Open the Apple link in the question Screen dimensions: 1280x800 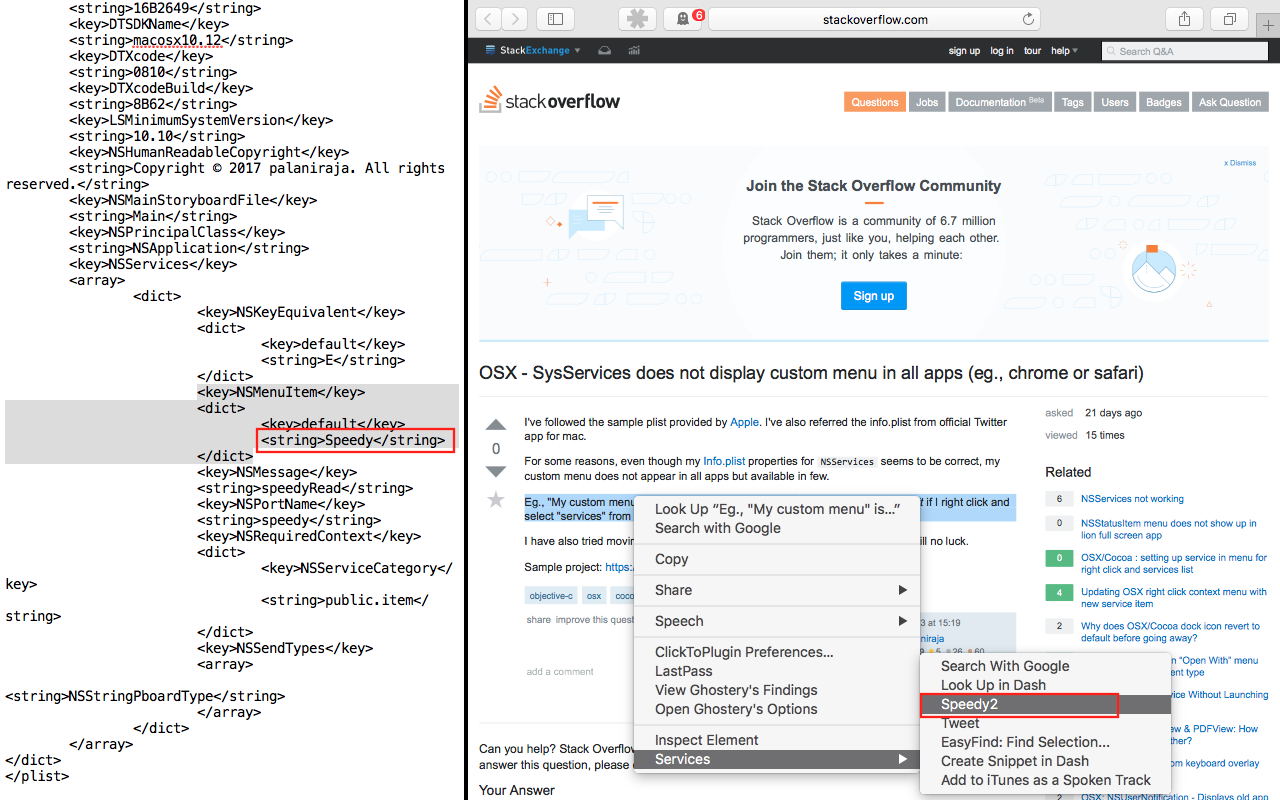tap(744, 423)
